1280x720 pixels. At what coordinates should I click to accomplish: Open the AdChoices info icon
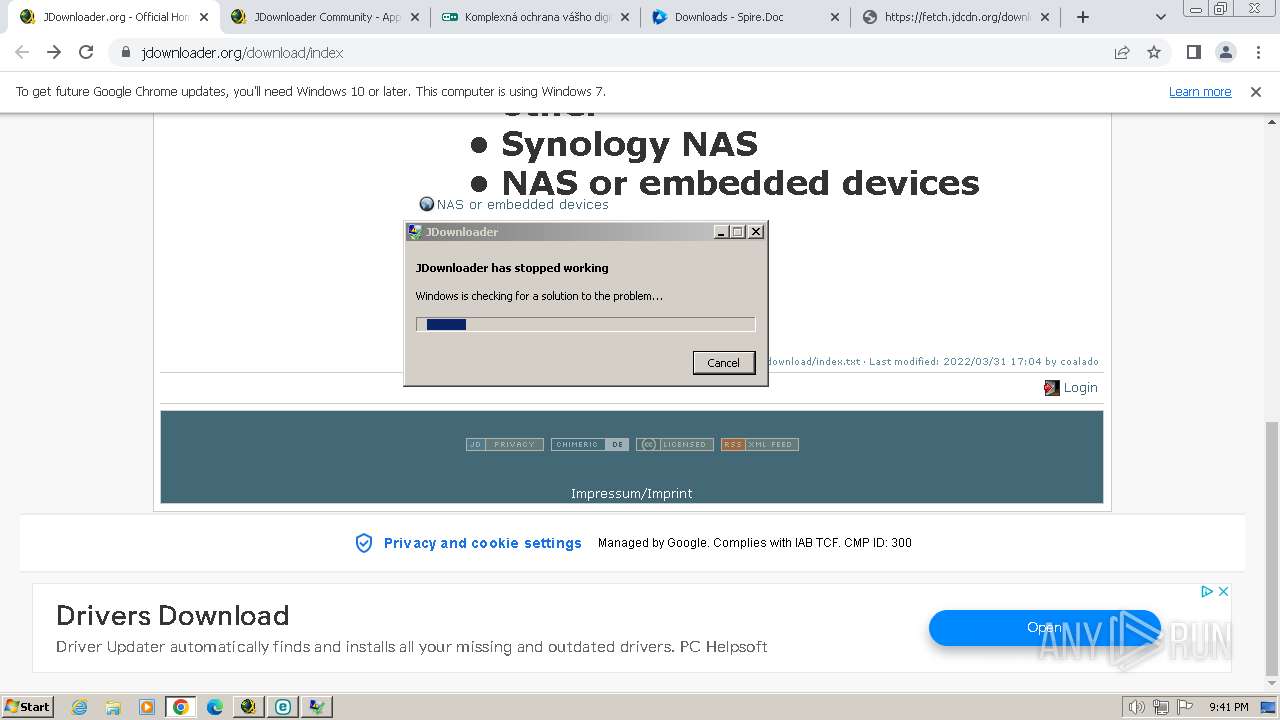click(1207, 592)
